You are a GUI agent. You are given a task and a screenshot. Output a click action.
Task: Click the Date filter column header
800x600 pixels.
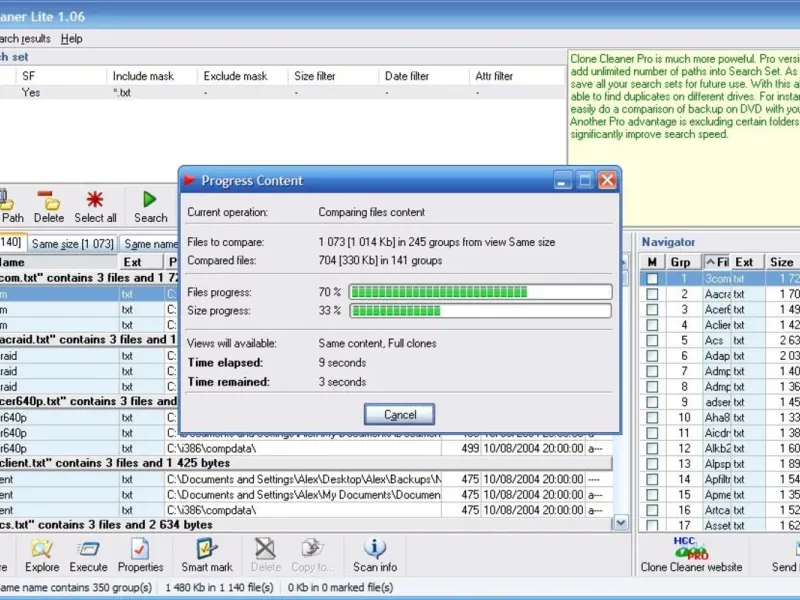[423, 76]
